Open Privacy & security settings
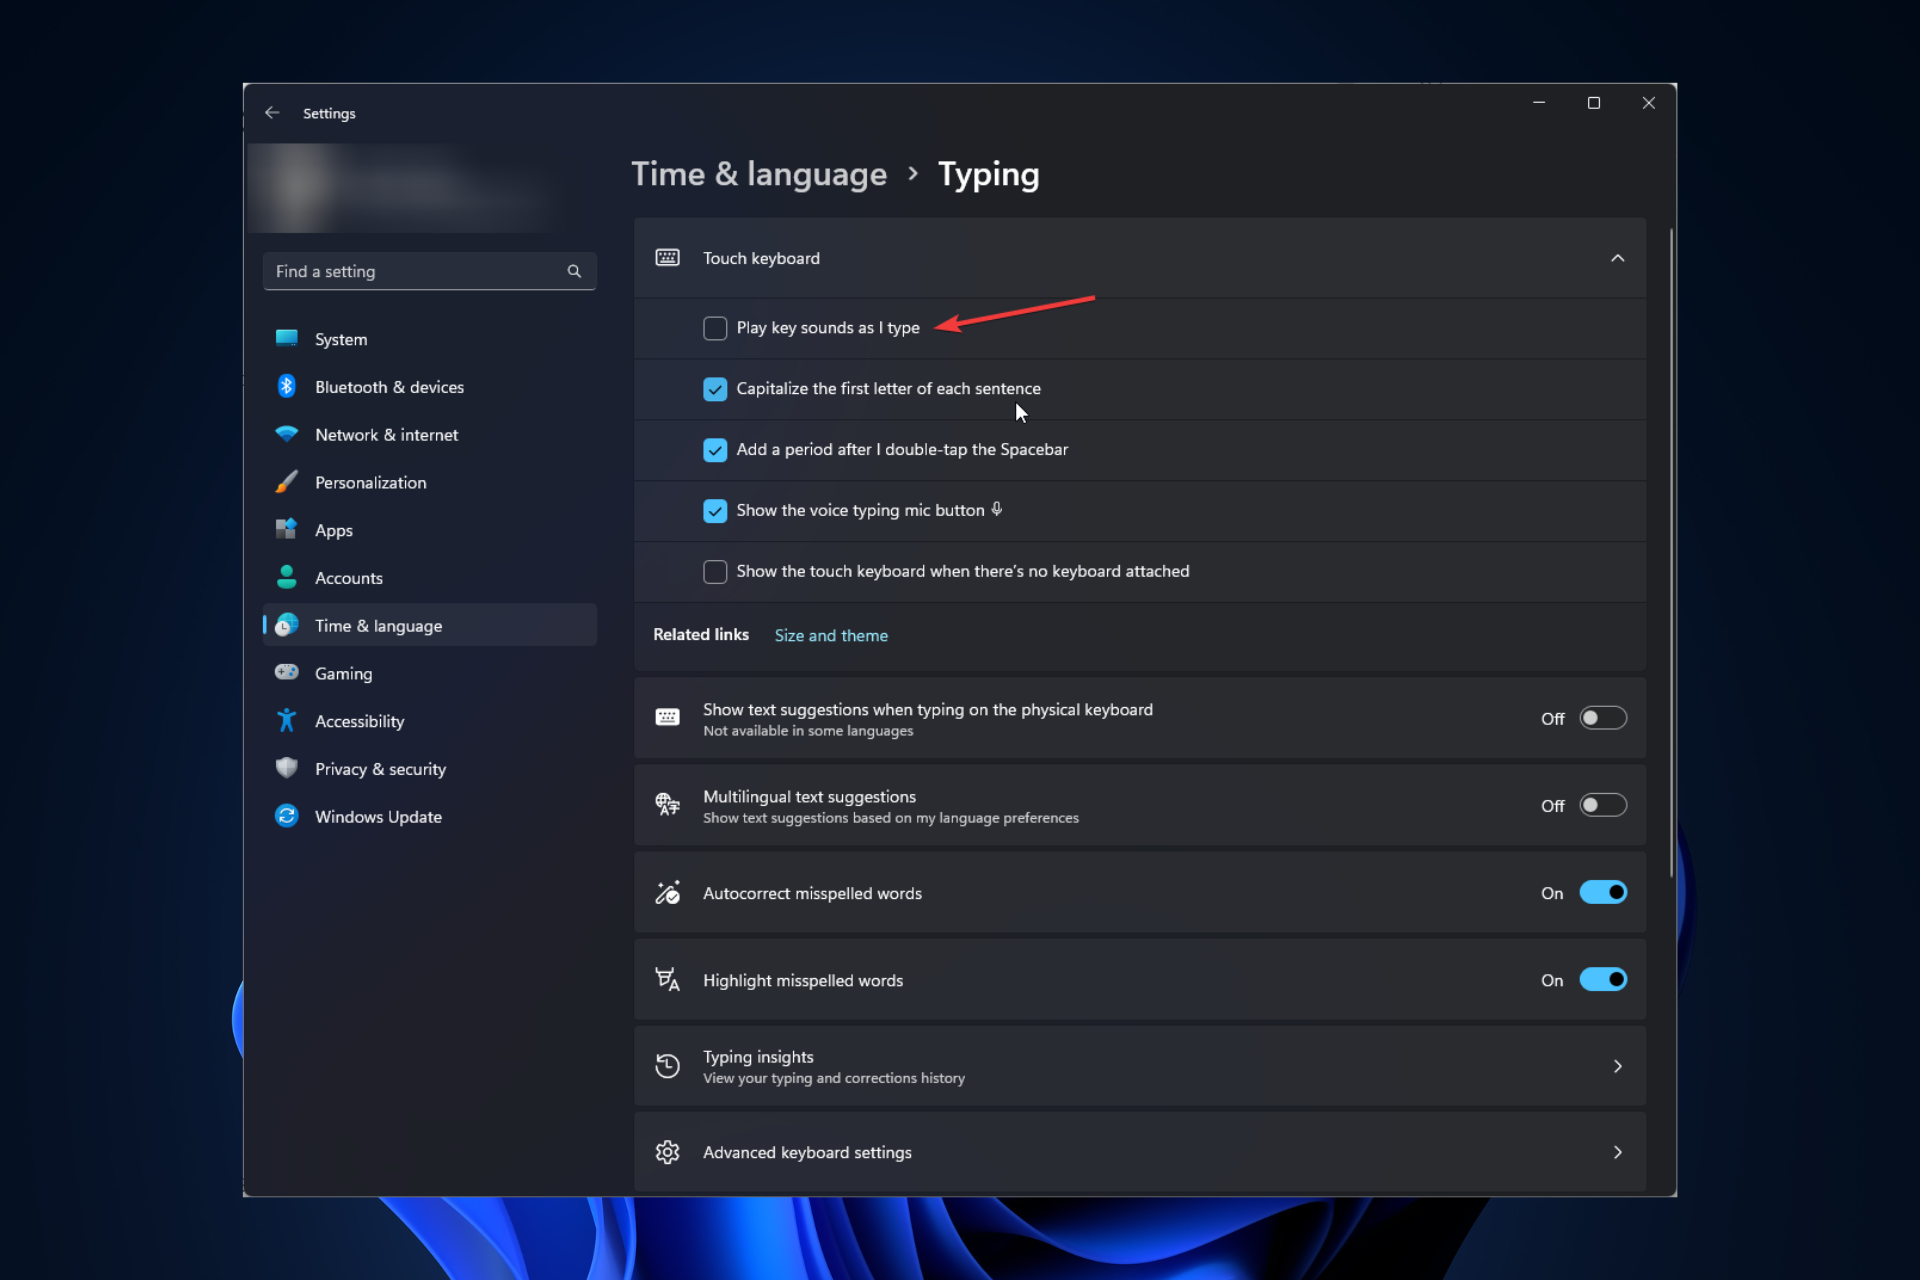 (379, 769)
